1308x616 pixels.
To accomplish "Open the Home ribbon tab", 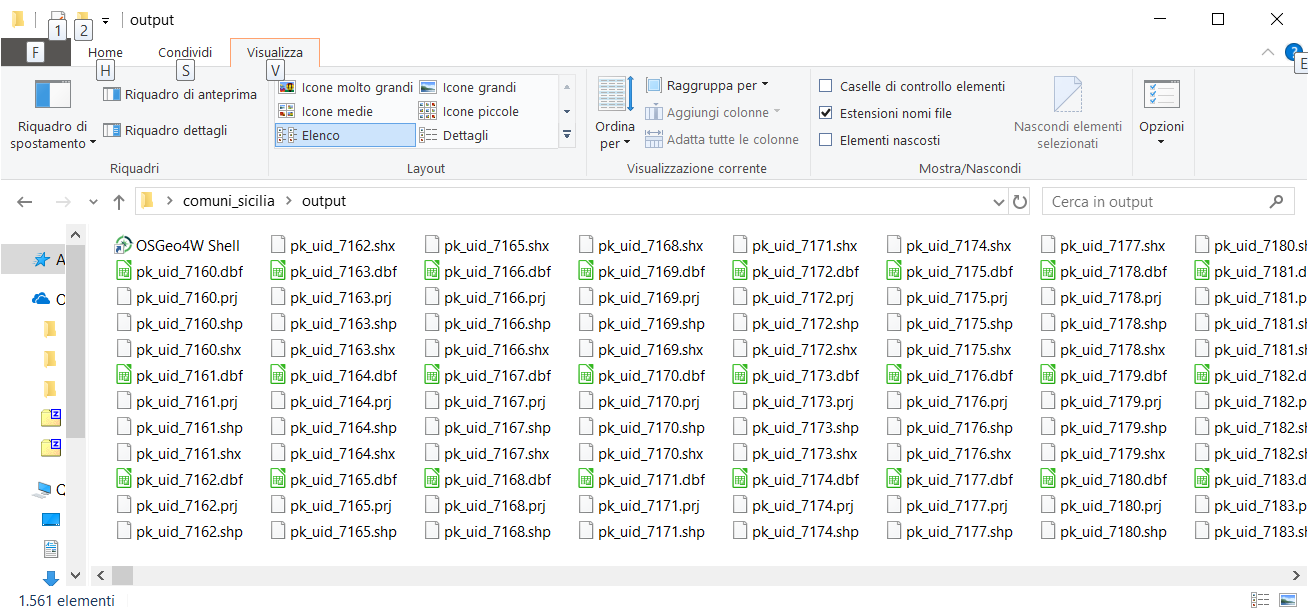I will (105, 53).
